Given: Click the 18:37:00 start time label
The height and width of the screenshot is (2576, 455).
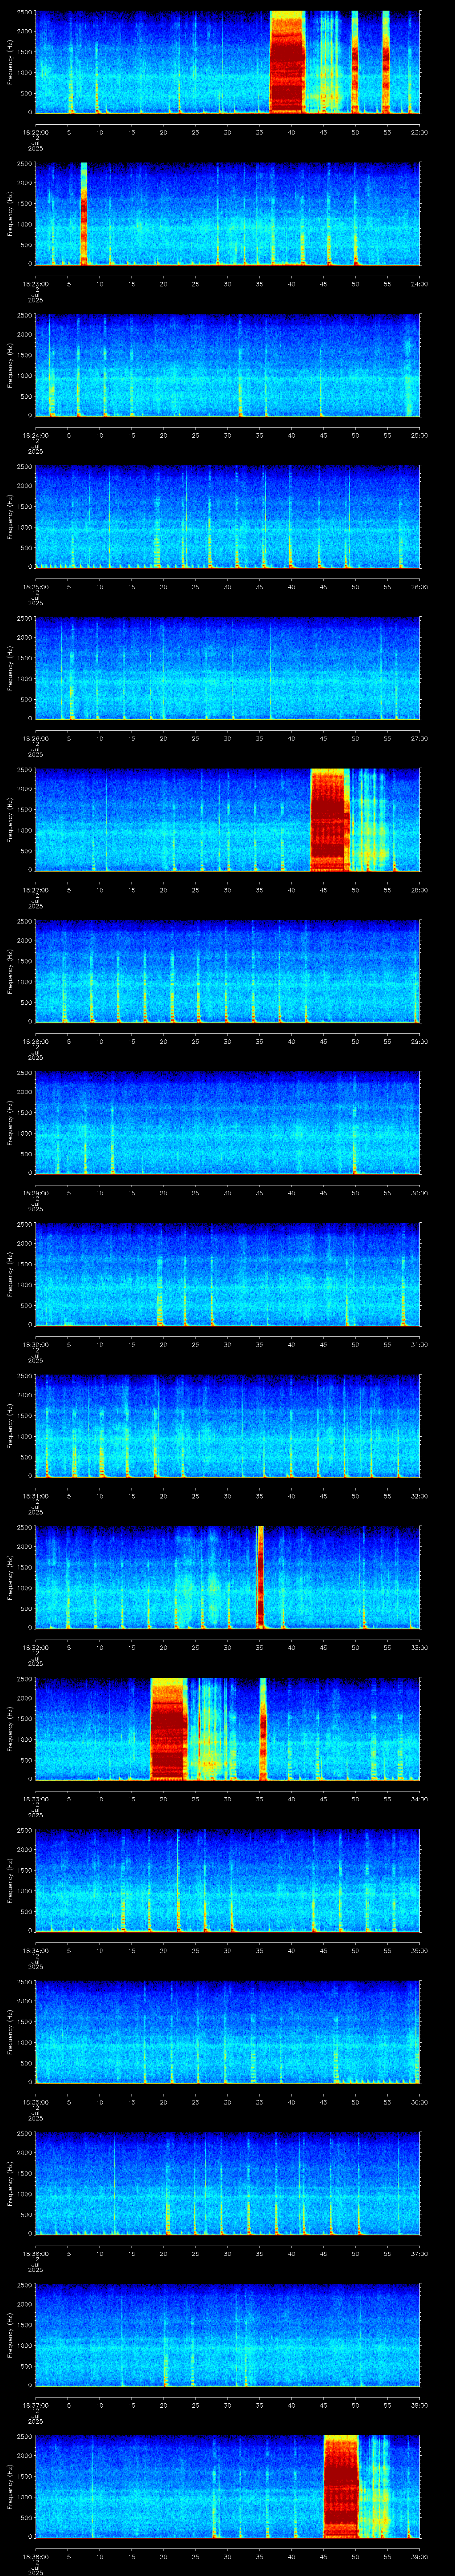Looking at the screenshot, I should [x=35, y=2405].
